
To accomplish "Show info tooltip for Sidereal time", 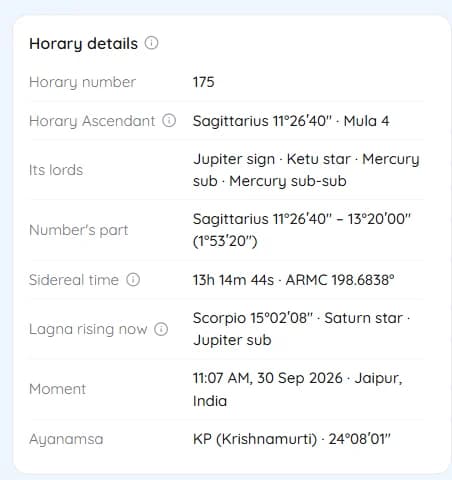I will (x=133, y=279).
